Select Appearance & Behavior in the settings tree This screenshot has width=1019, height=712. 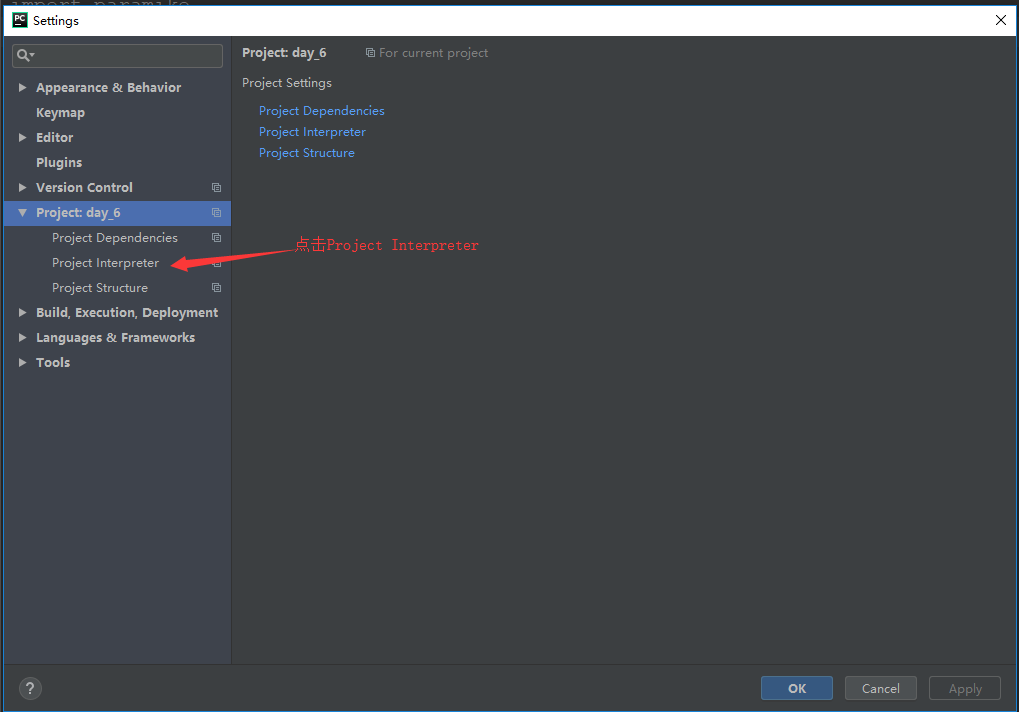click(x=109, y=88)
